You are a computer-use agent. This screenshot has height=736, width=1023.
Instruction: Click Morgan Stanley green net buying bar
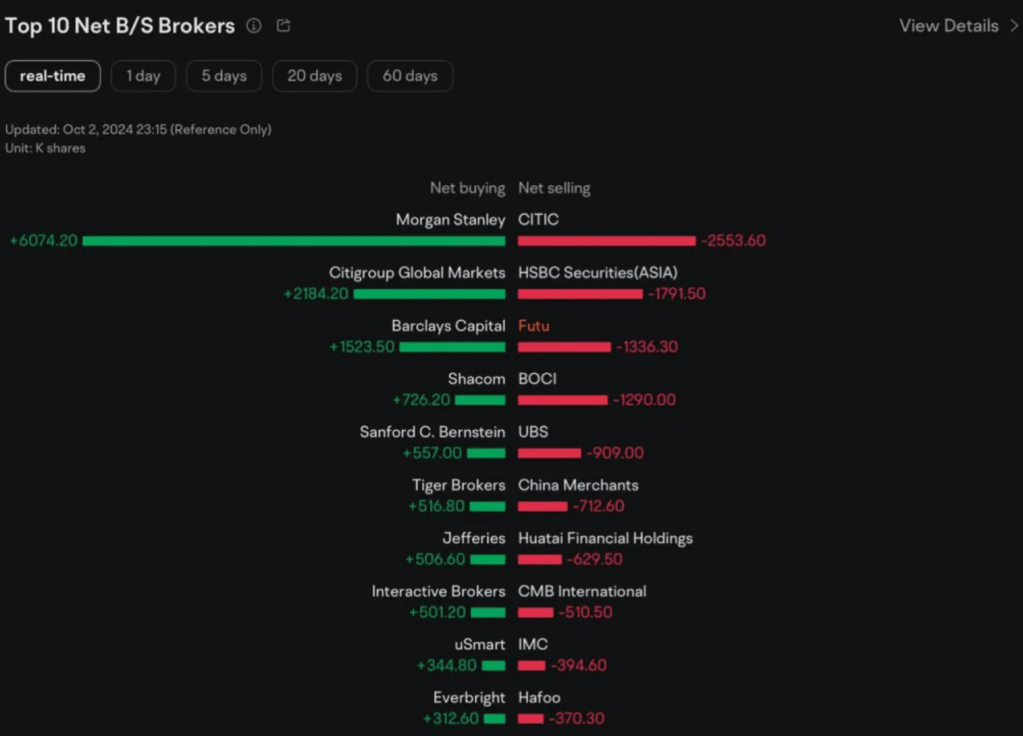[294, 241]
